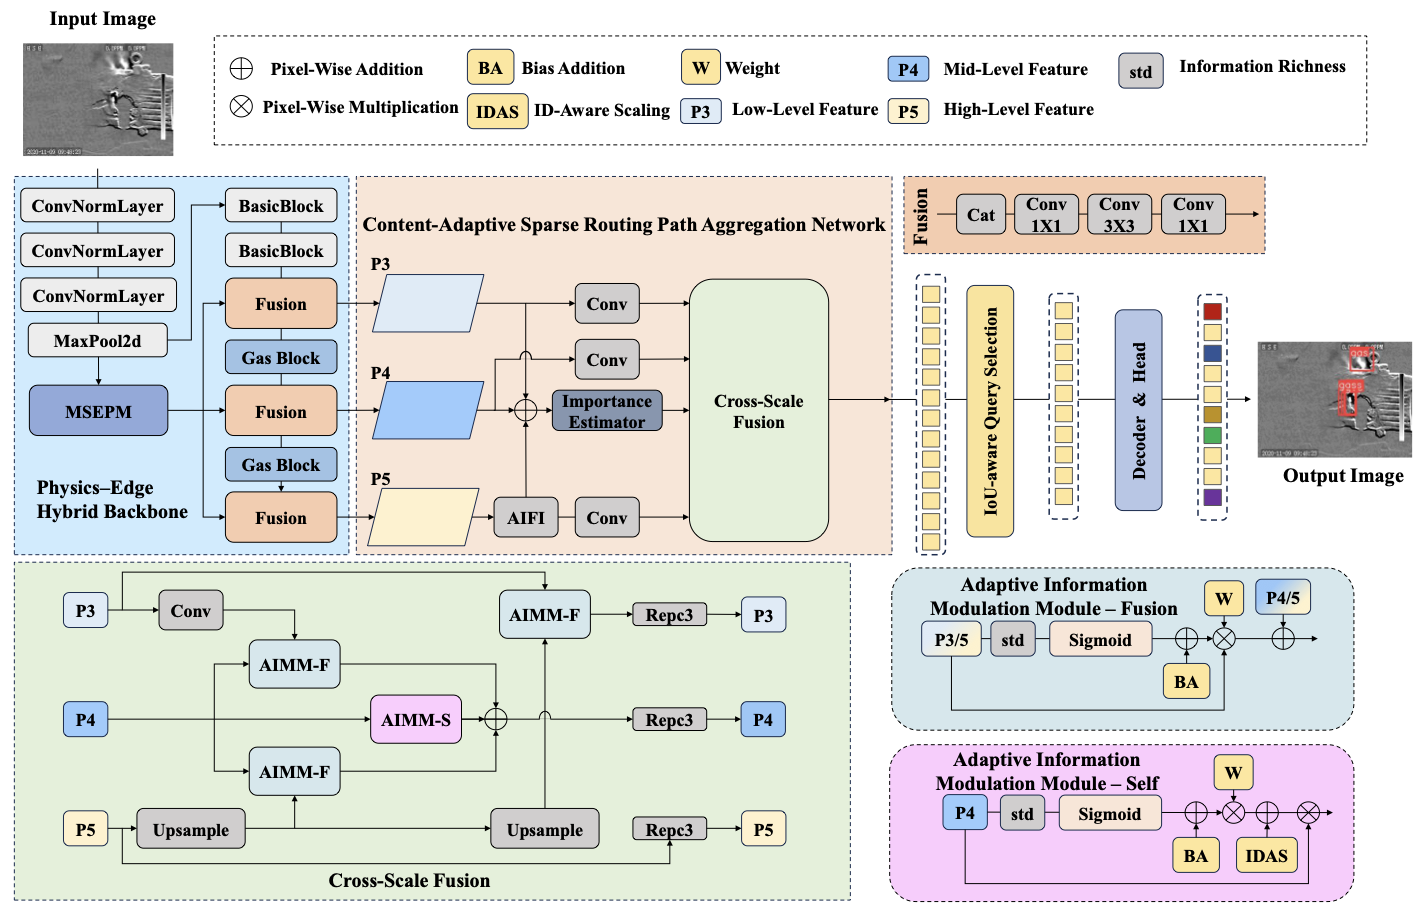Select the P4 Mid-Level Feature legend box

coord(908,69)
